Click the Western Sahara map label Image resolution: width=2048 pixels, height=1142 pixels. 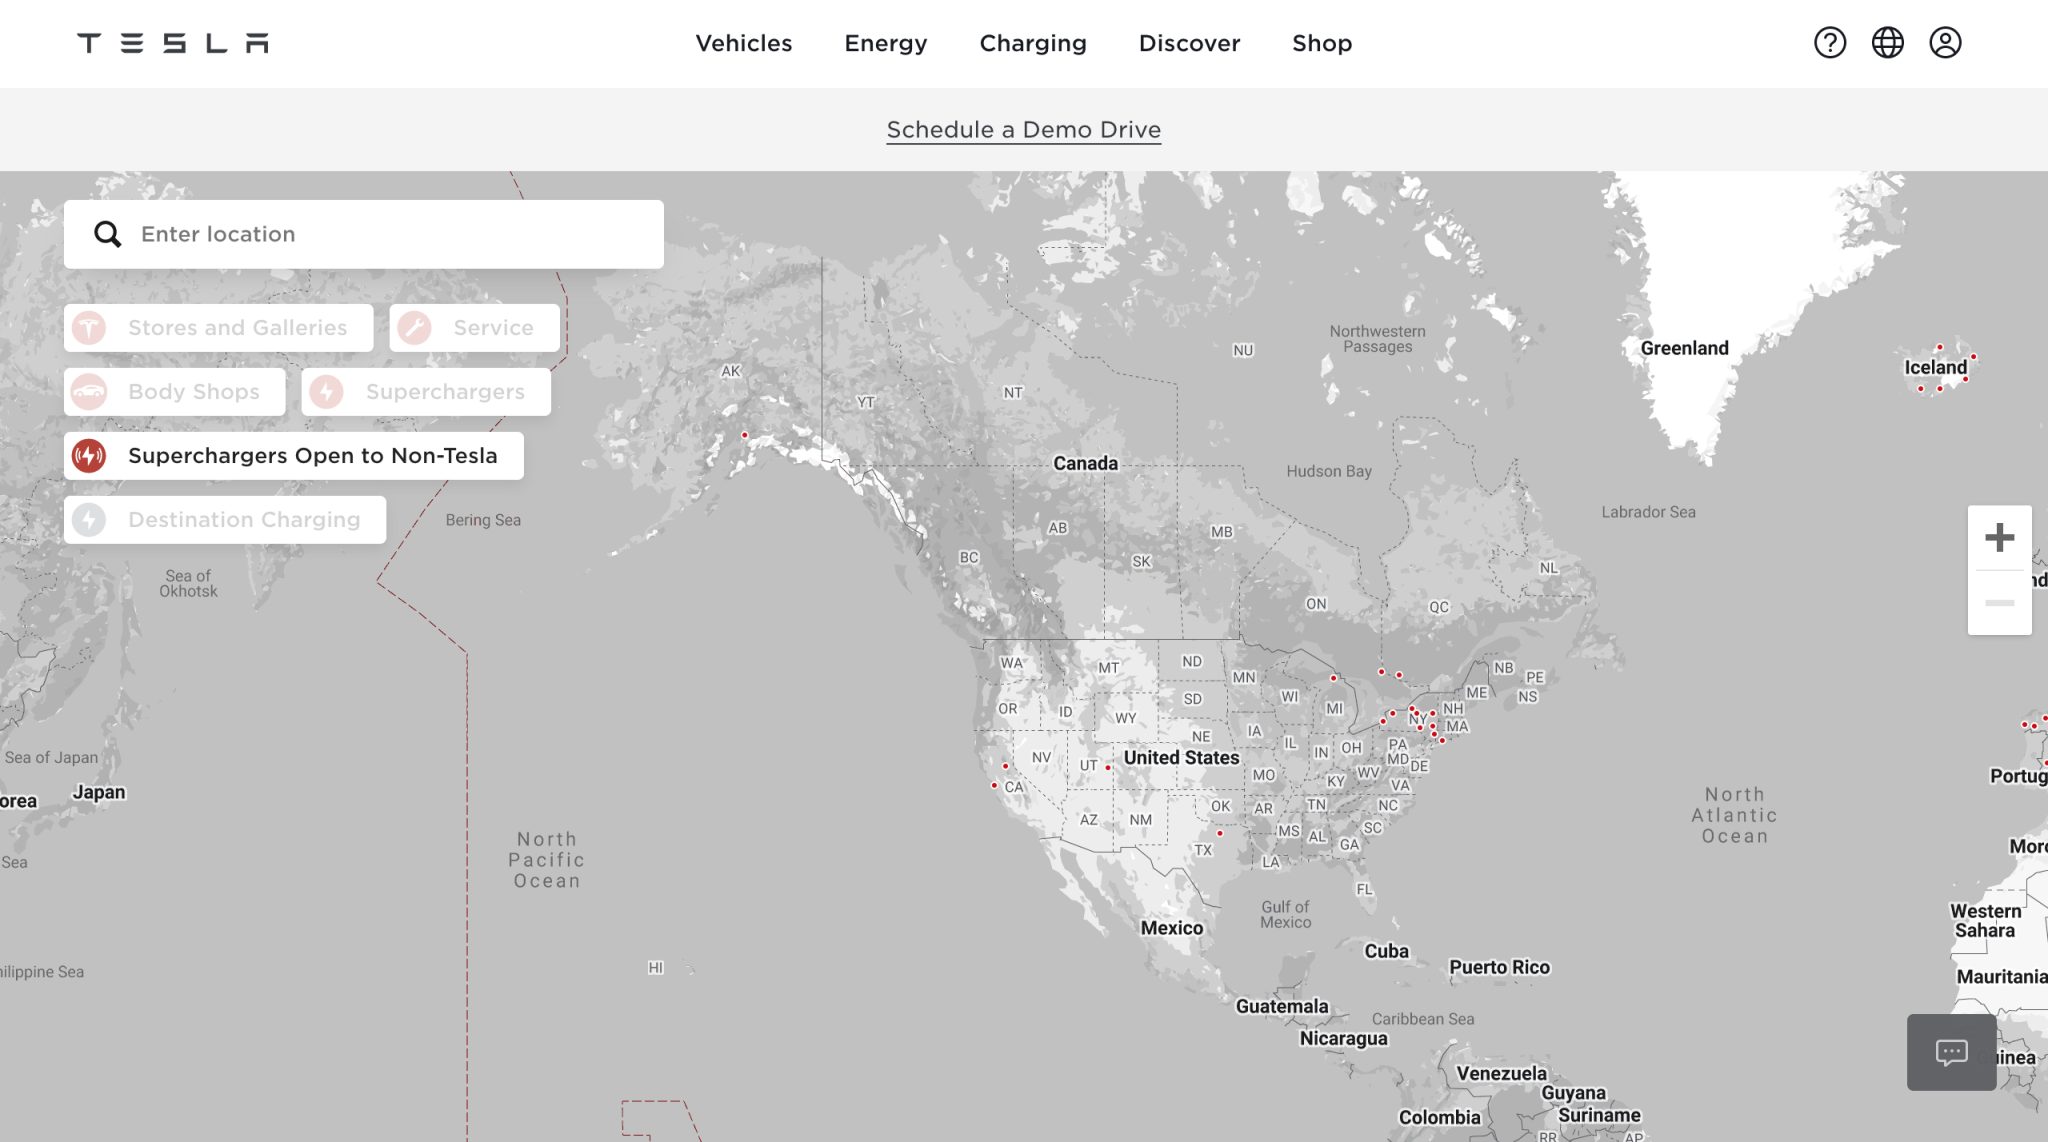pos(1985,921)
